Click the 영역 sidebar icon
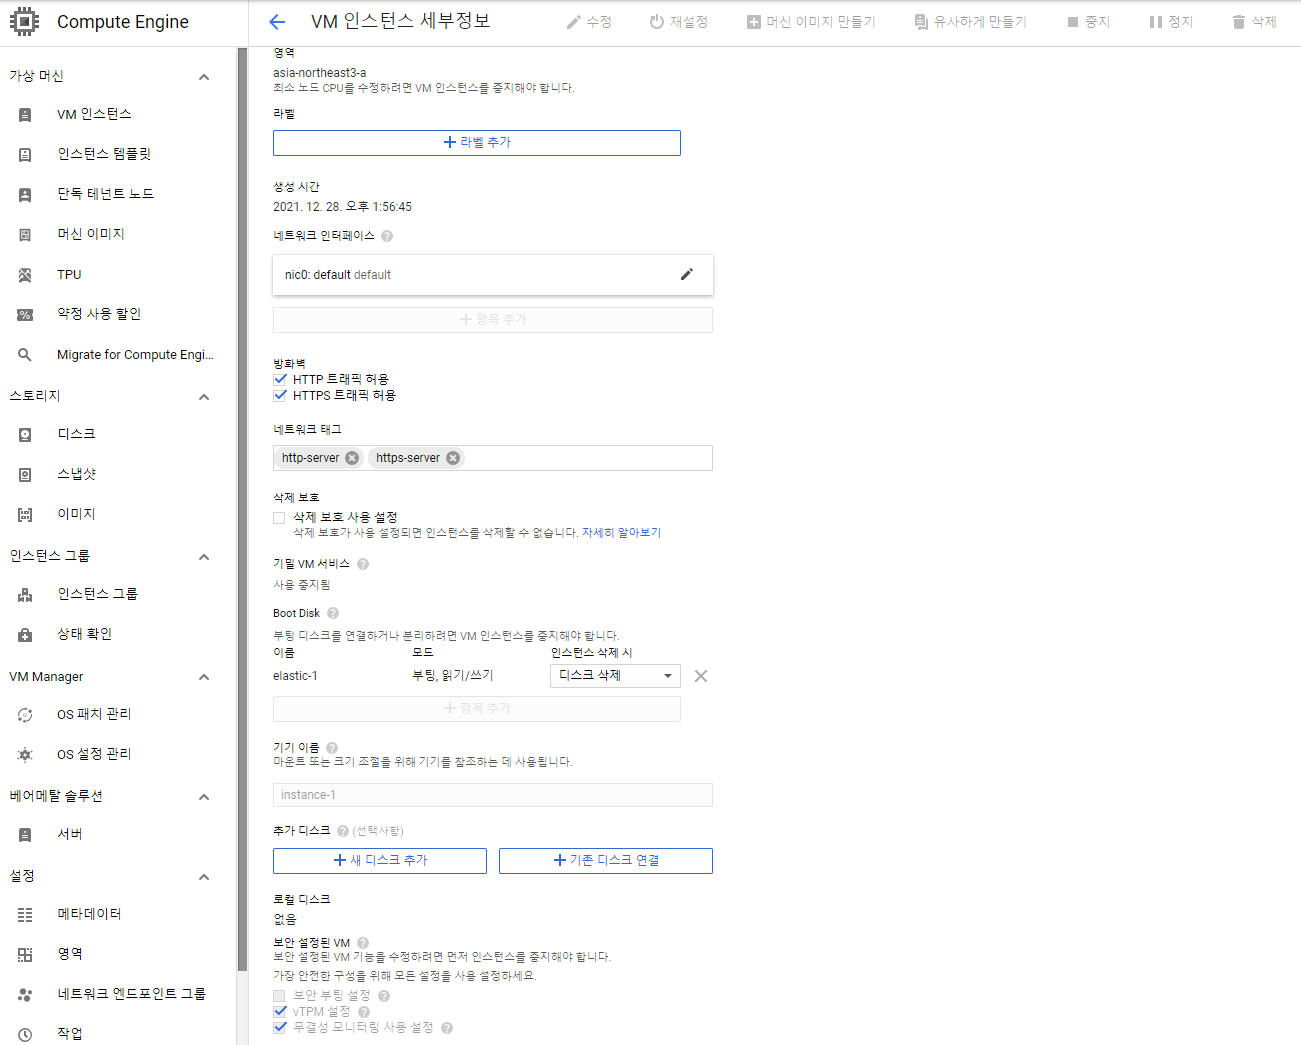The width and height of the screenshot is (1301, 1045). (25, 955)
